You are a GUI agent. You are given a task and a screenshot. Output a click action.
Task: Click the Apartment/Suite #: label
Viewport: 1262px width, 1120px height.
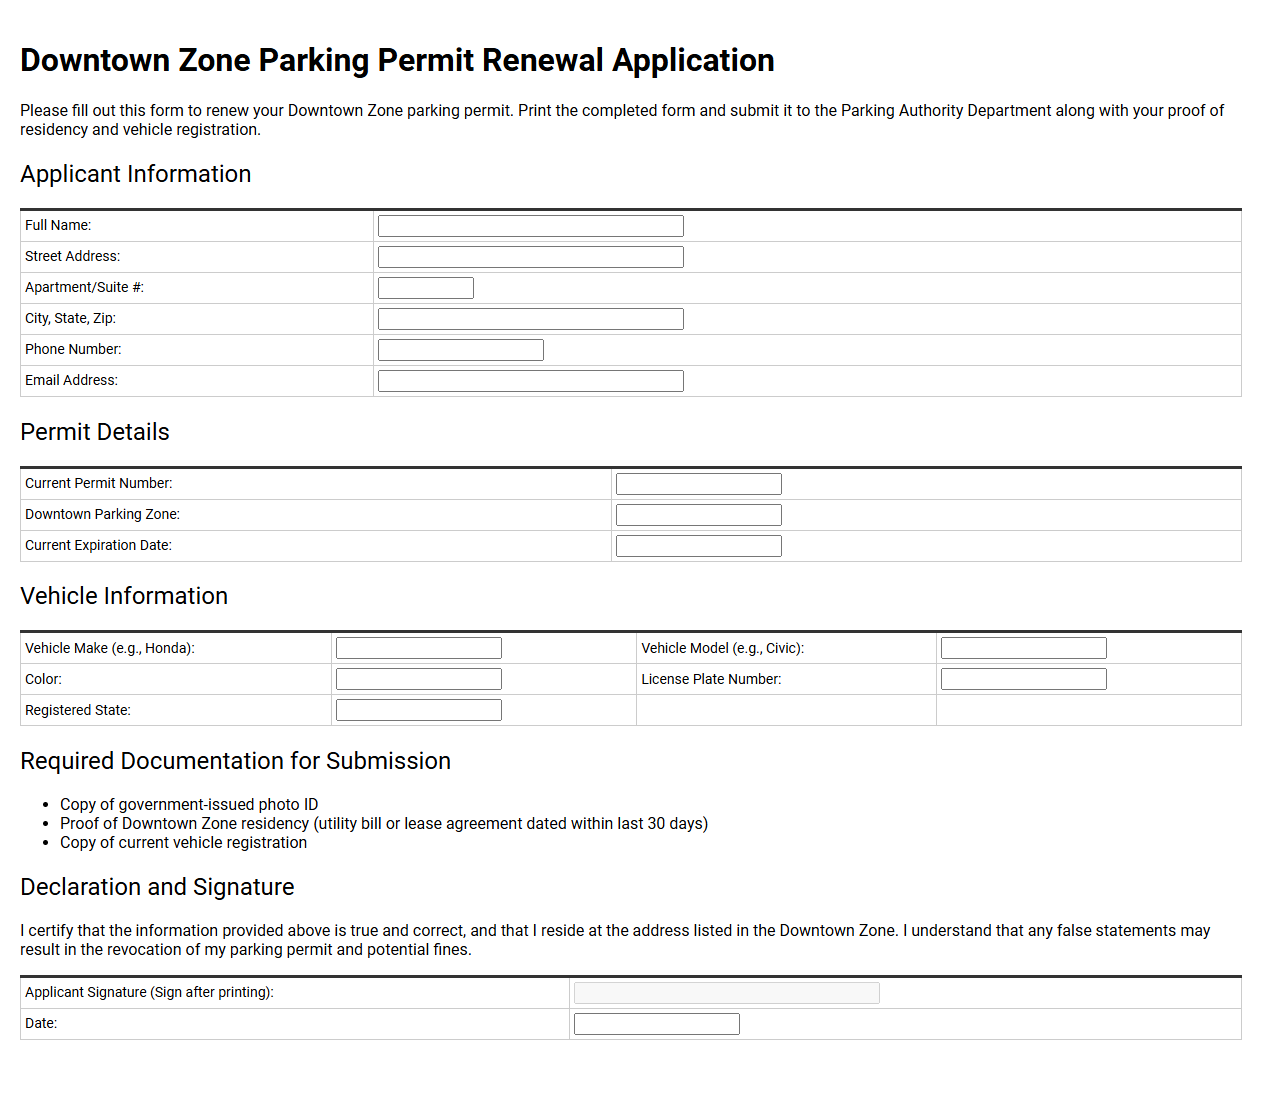point(85,288)
